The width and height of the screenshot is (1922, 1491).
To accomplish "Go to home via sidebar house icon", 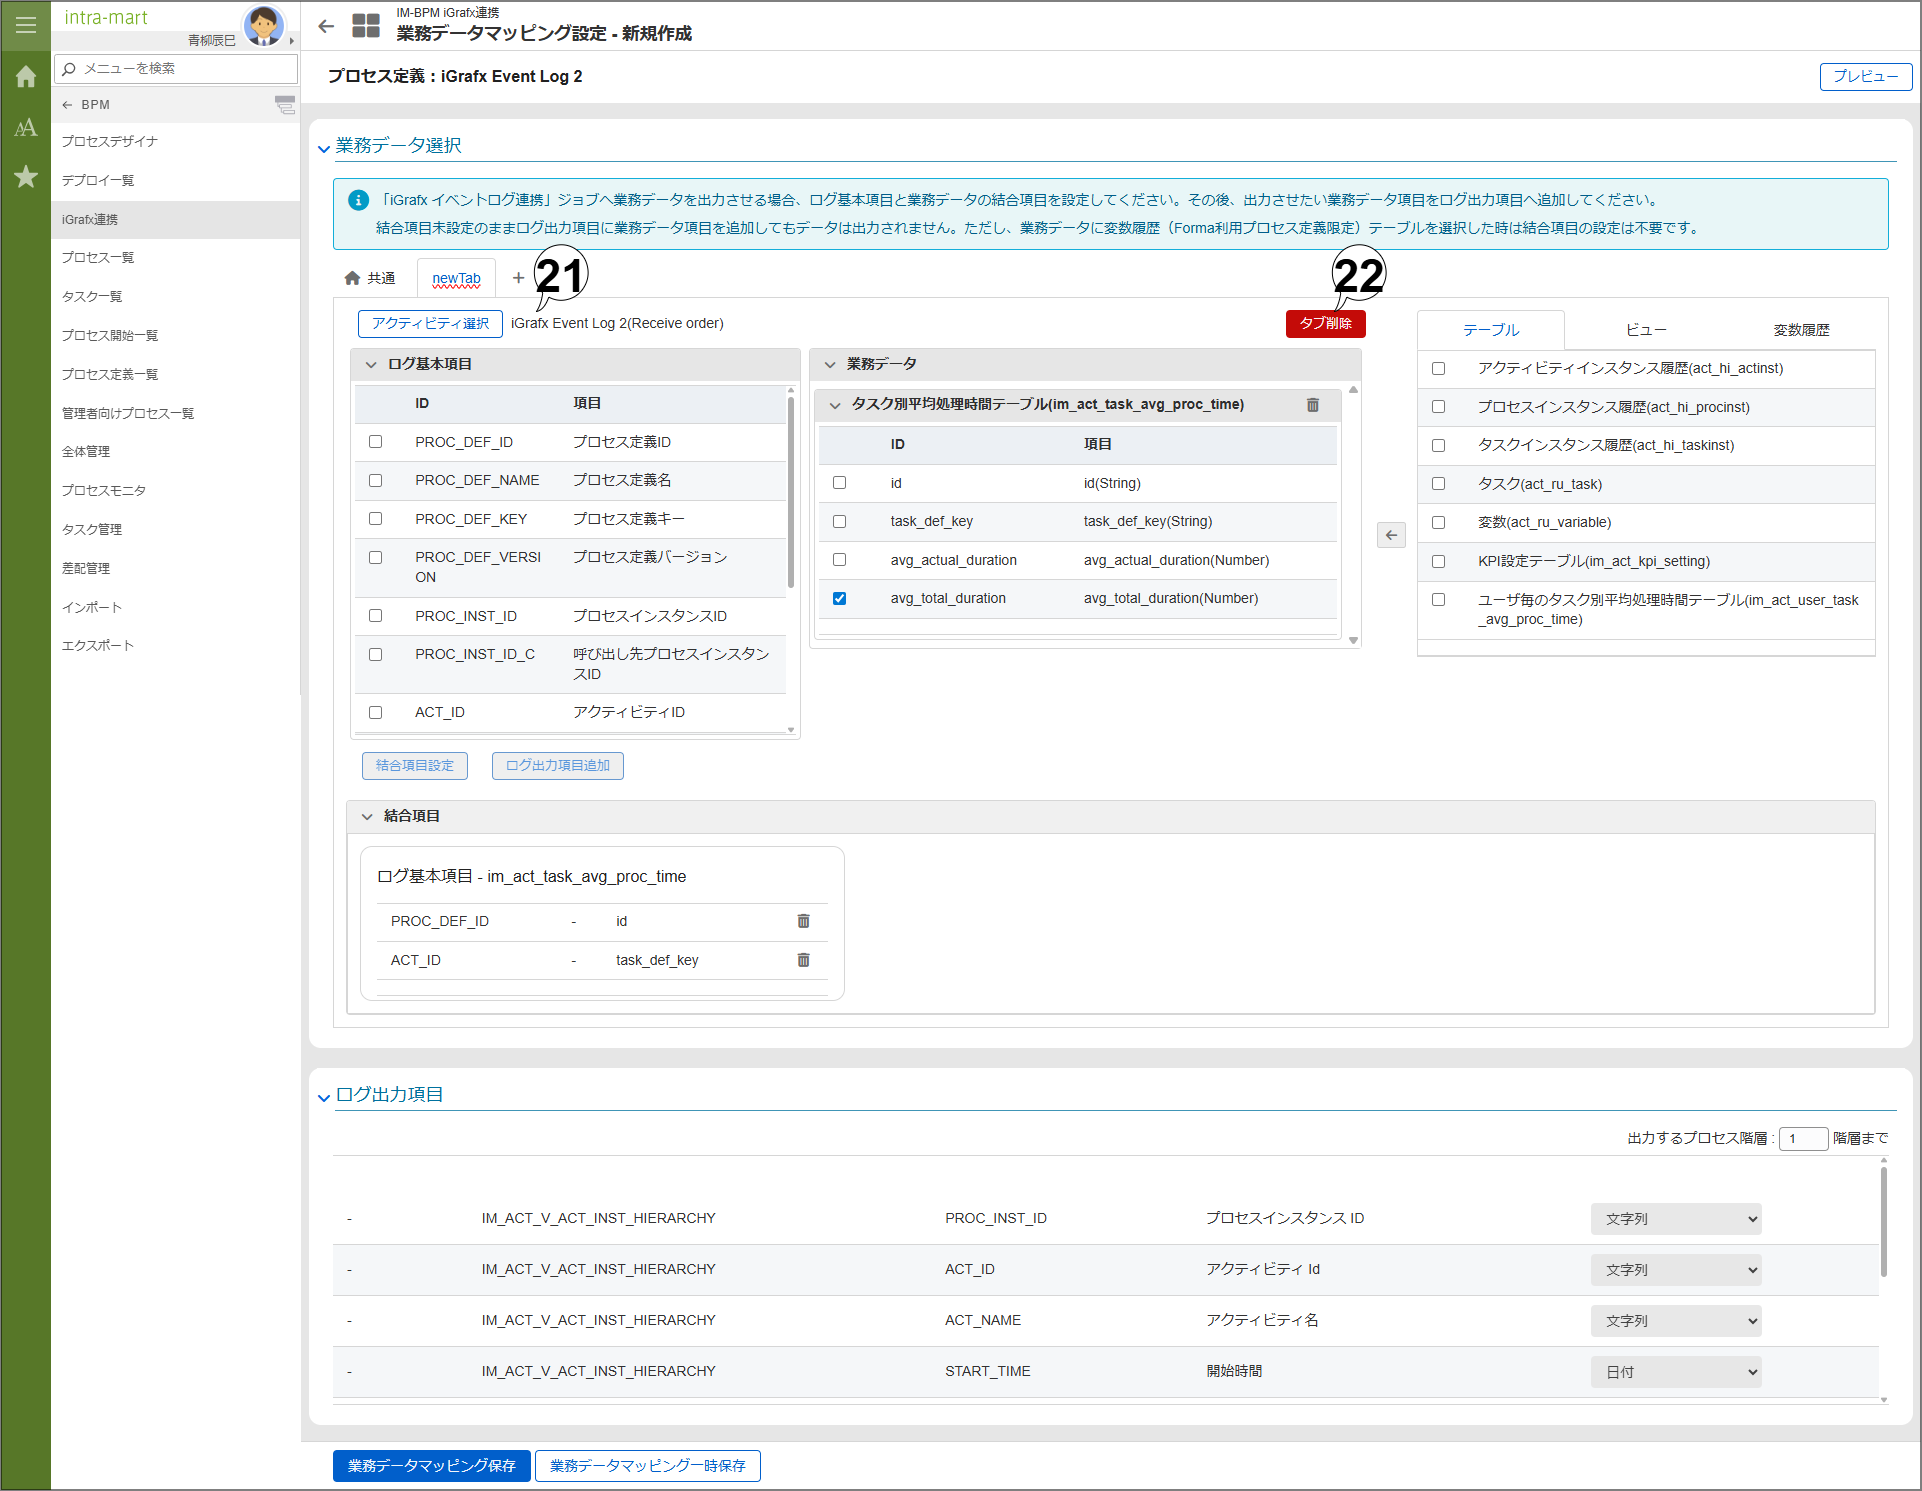I will [26, 77].
